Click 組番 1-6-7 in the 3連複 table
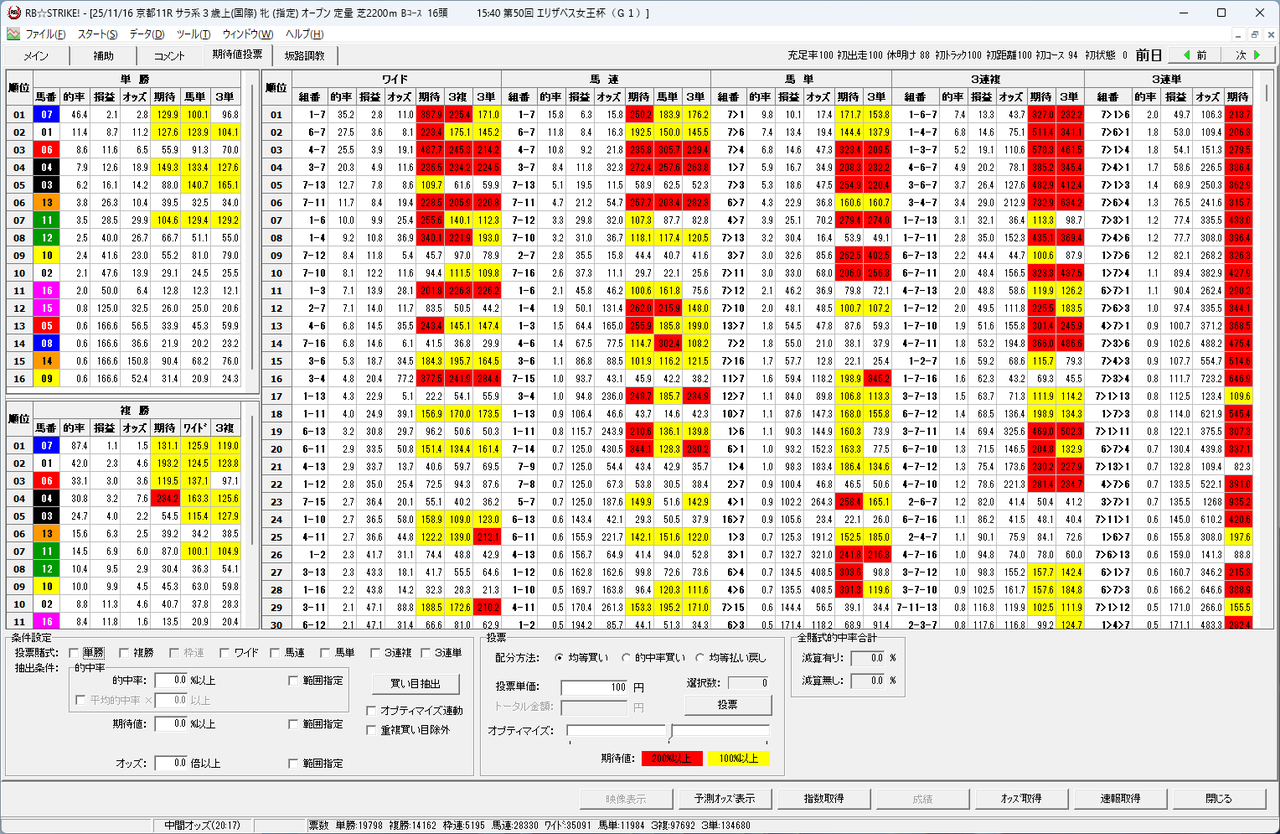Image resolution: width=1280 pixels, height=834 pixels. pos(915,115)
